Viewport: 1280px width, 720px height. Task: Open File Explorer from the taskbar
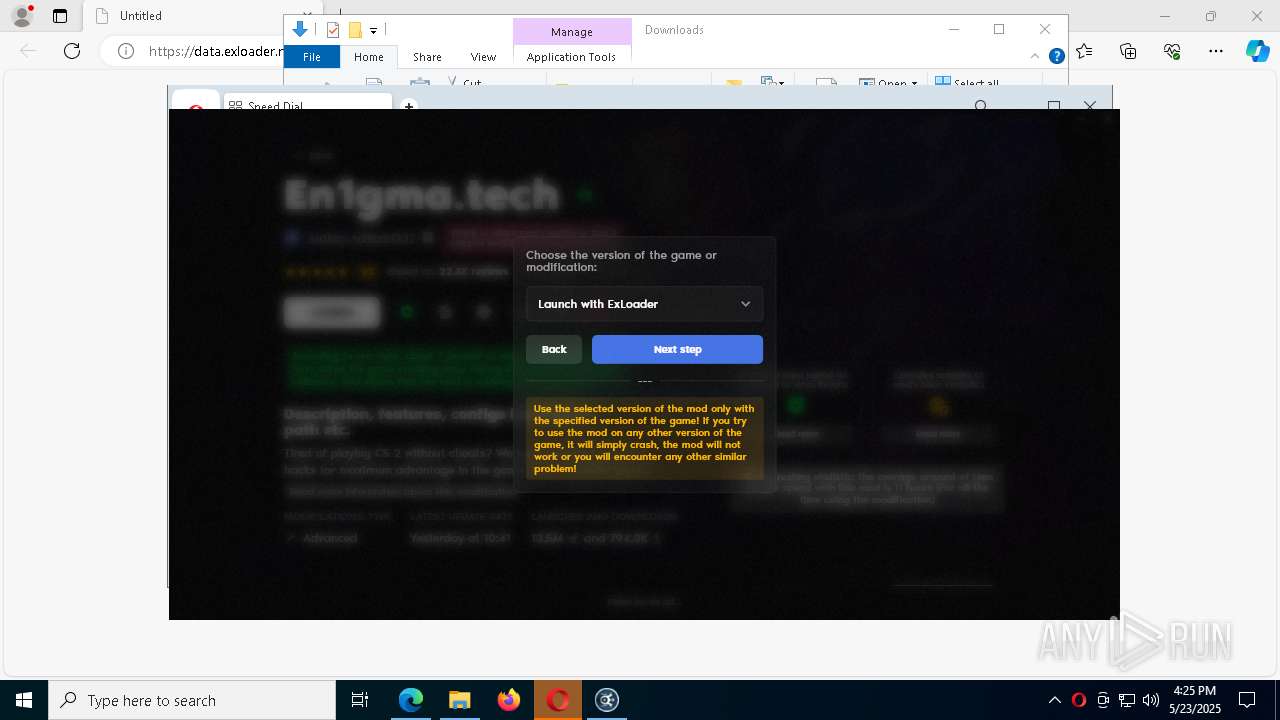(459, 700)
